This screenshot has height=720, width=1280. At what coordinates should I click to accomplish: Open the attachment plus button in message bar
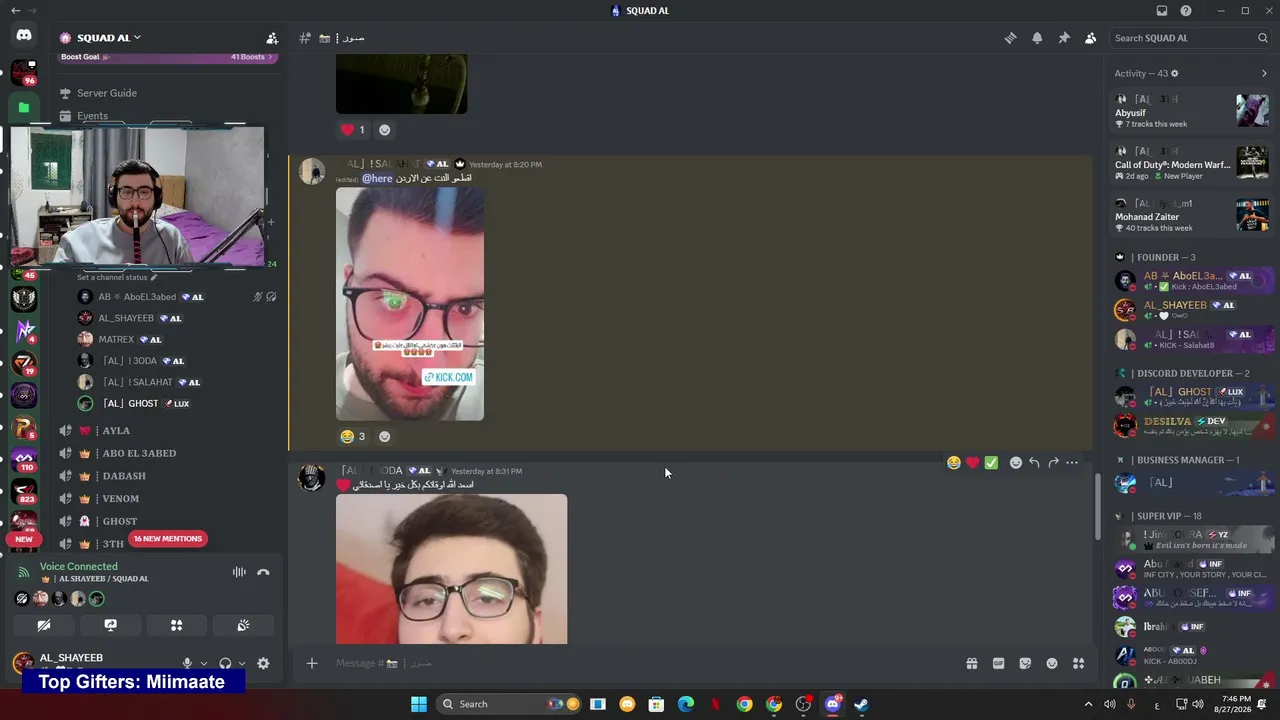pyautogui.click(x=312, y=663)
